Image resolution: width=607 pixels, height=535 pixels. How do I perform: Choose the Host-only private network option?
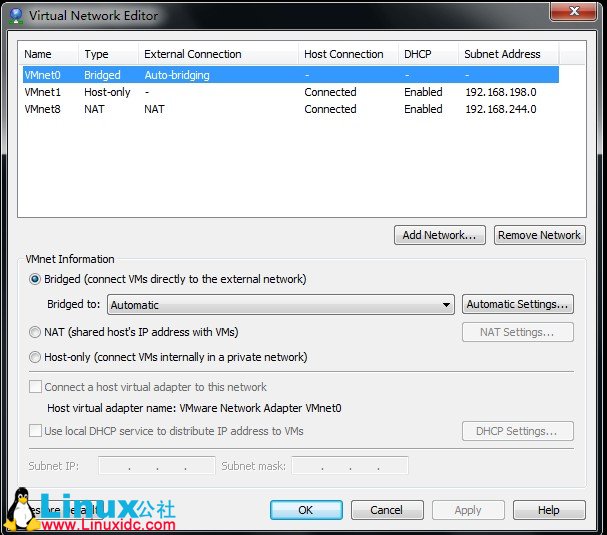(x=35, y=357)
